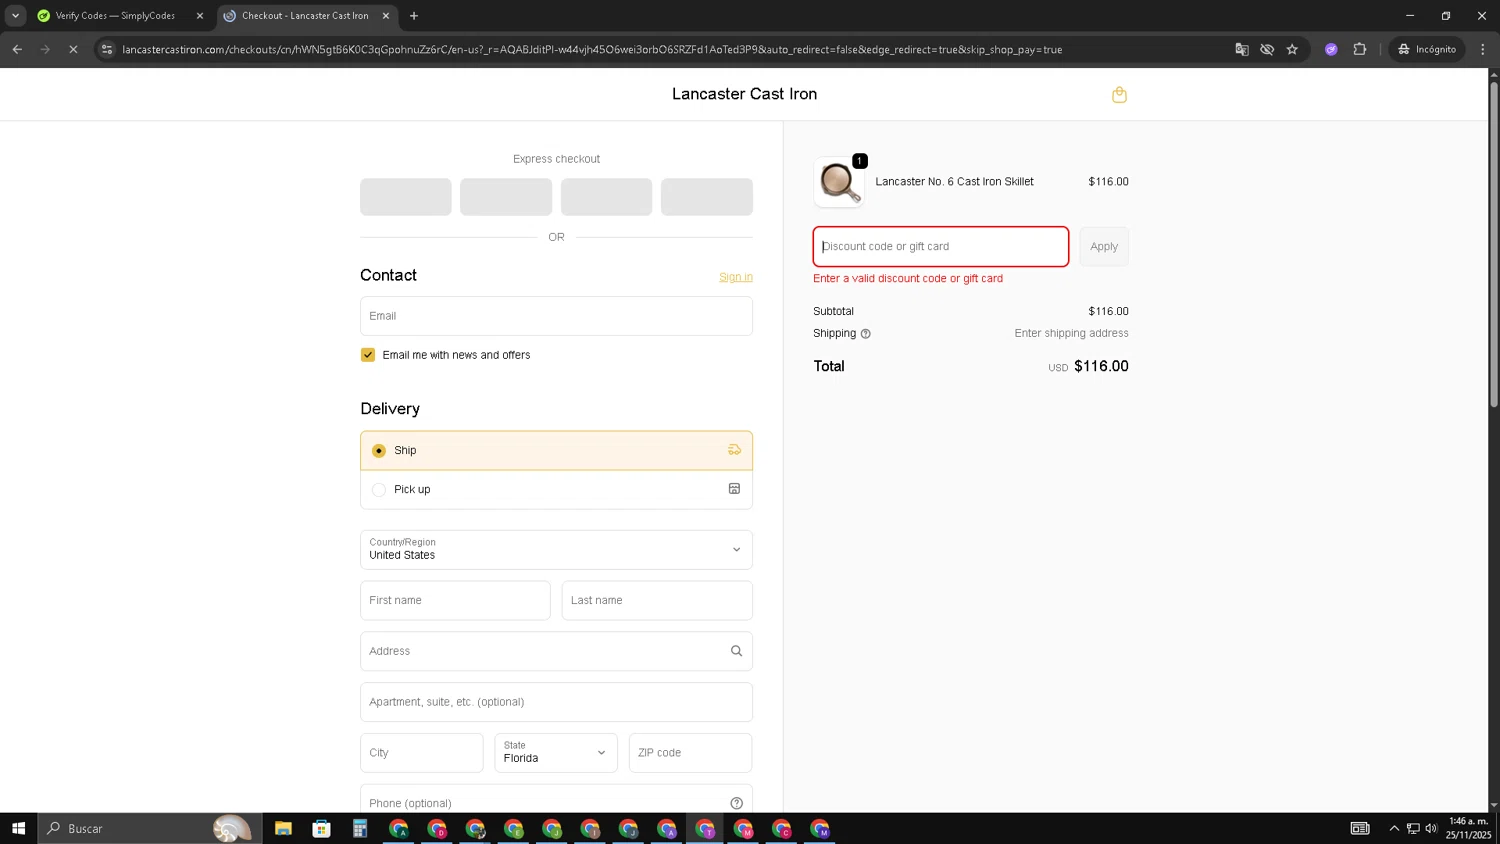This screenshot has width=1500, height=844.
Task: Click the volume speaker tray icon
Action: (1431, 828)
